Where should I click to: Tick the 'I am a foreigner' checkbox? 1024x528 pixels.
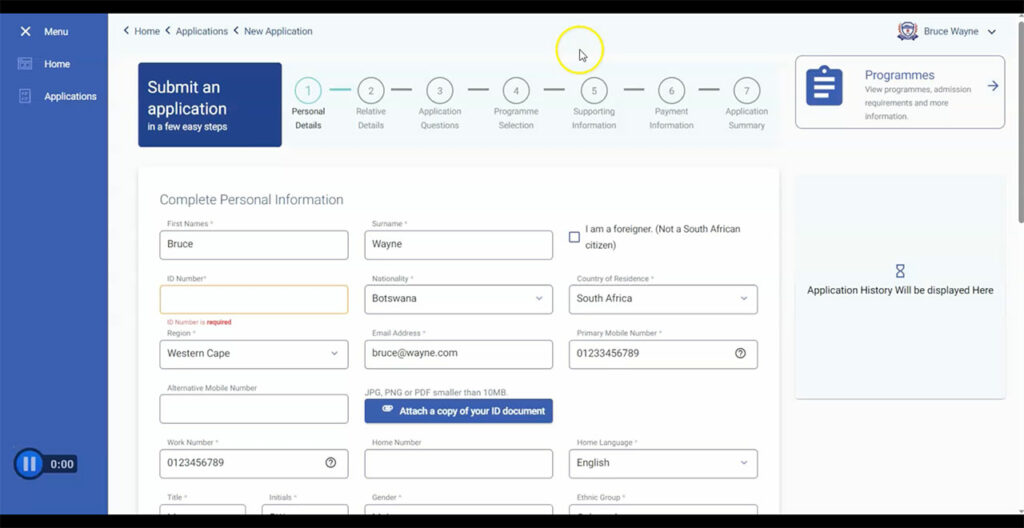[x=574, y=237]
